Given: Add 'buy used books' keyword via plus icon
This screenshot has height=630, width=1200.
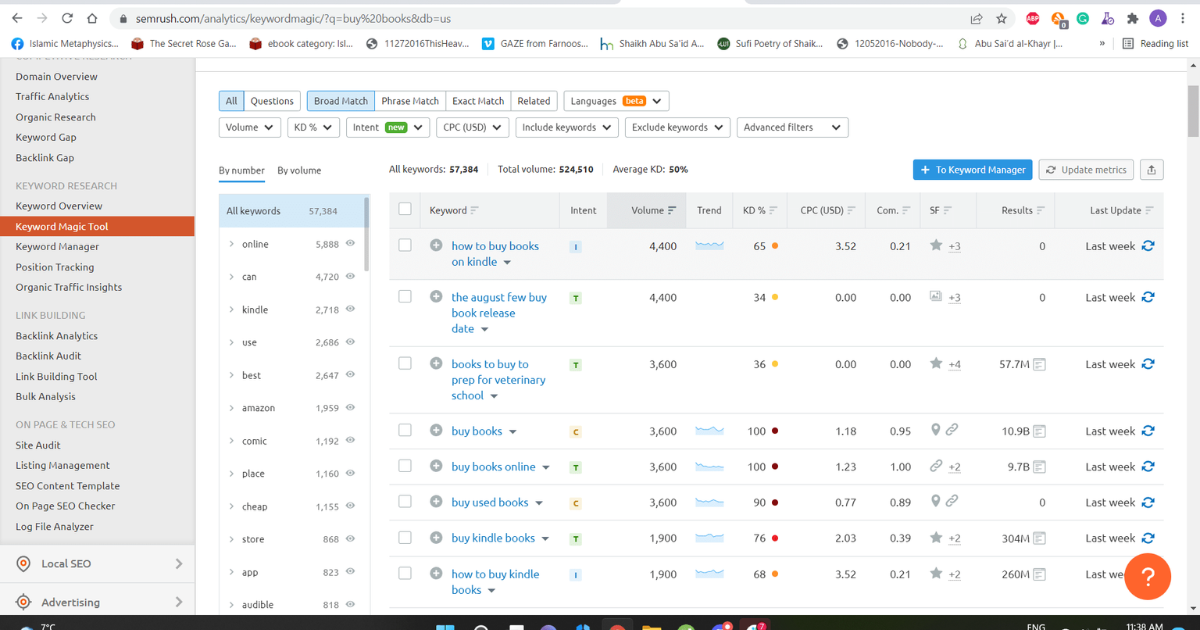Looking at the screenshot, I should pyautogui.click(x=436, y=502).
